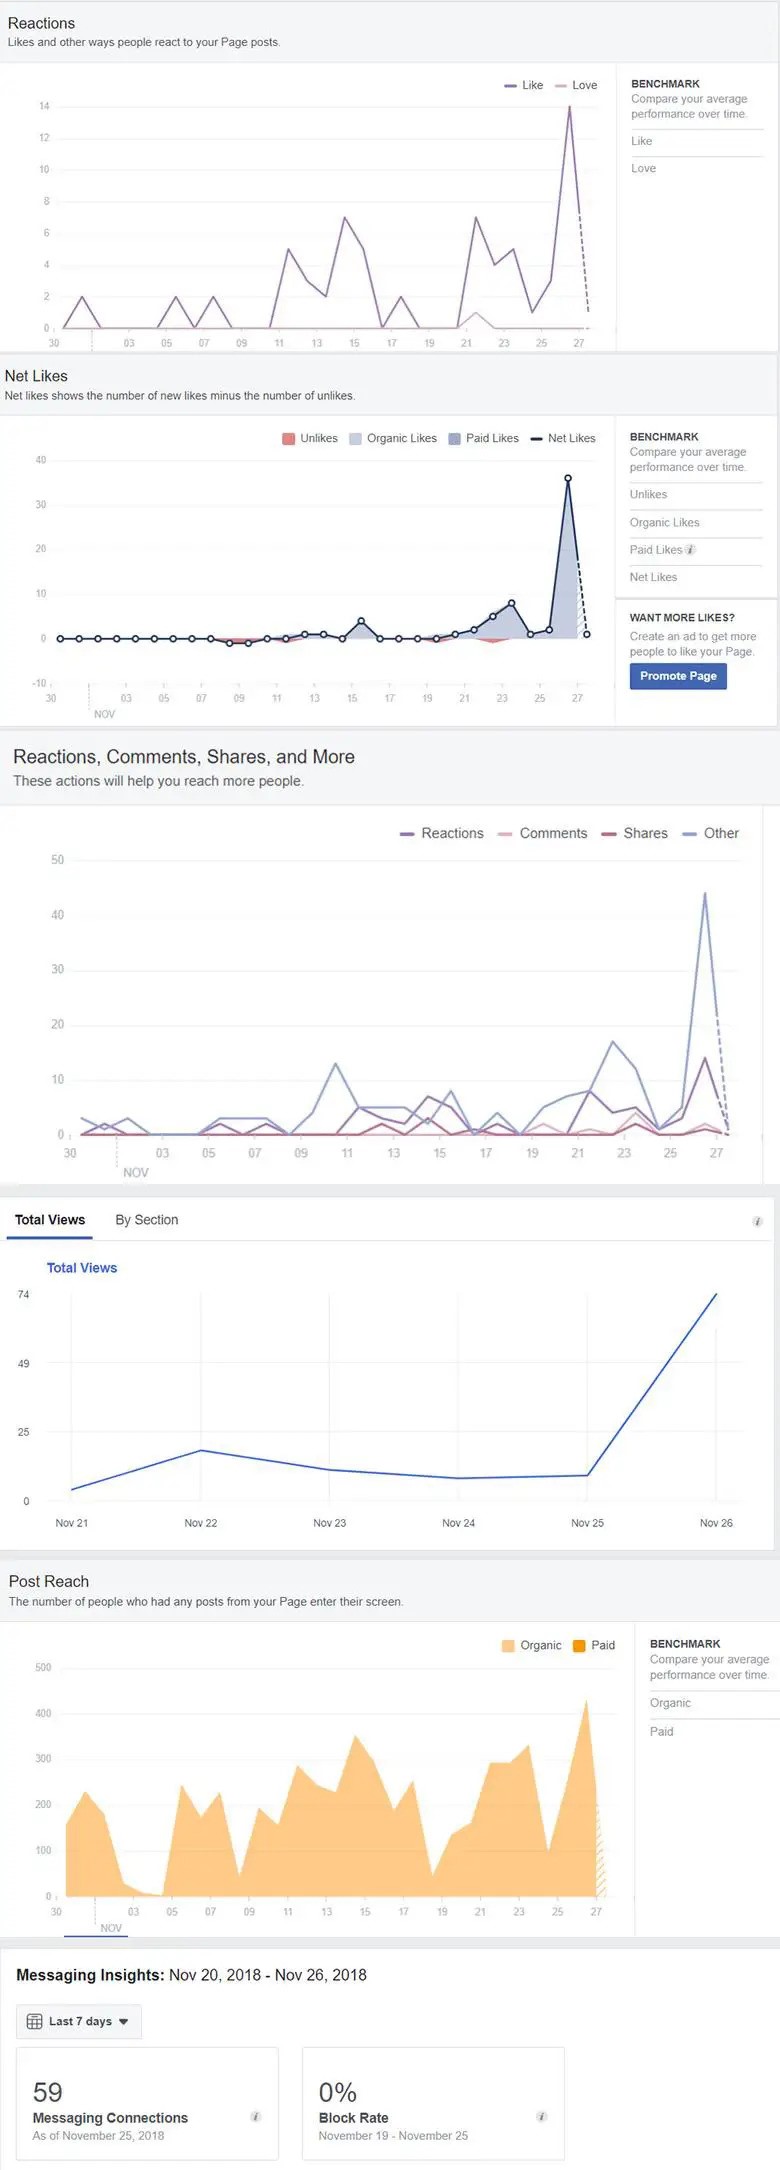Screen dimensions: 780x2170
Task: Select Unlikes benchmark under Net Likes
Action: tap(648, 494)
